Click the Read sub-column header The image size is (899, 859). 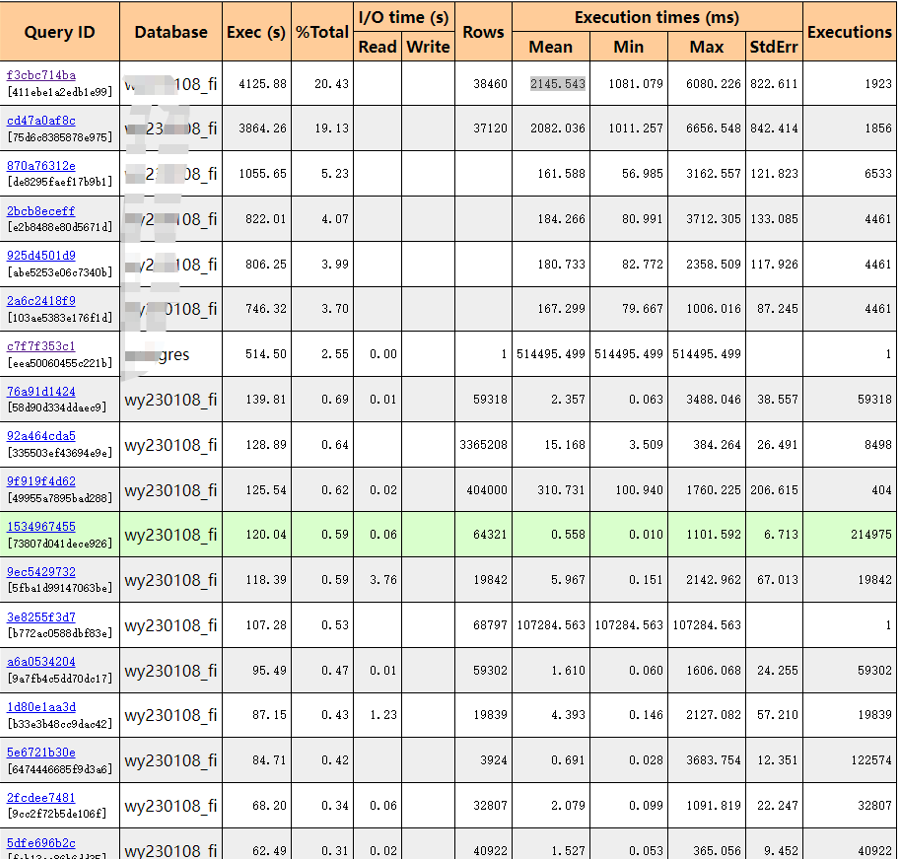(377, 47)
